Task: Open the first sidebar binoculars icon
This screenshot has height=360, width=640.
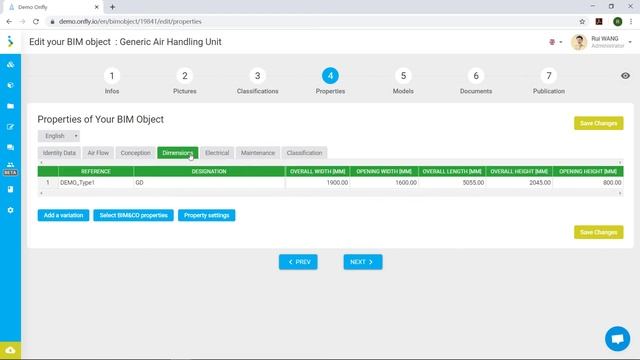Action: 11,64
